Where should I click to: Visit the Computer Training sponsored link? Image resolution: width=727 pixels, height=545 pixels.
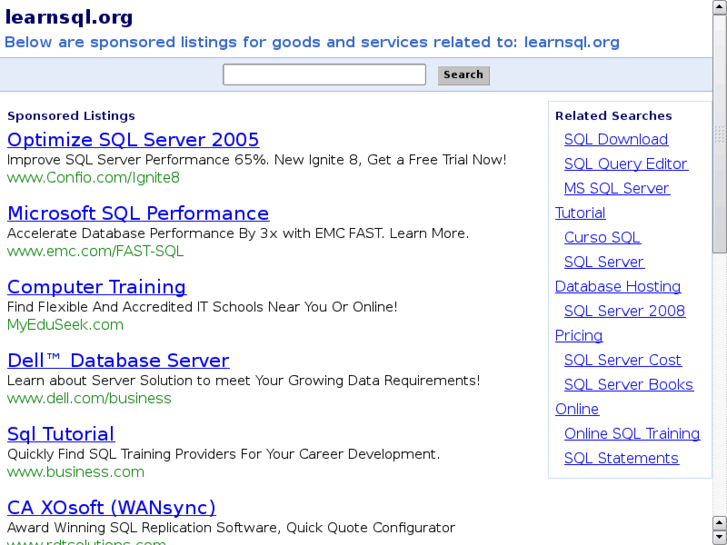[x=96, y=287]
